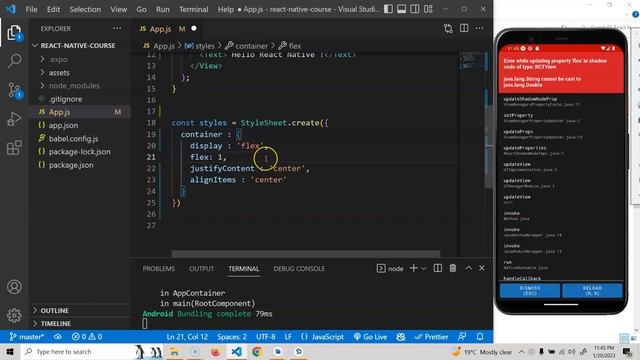The height and width of the screenshot is (360, 640).
Task: Click Ln 21, Col 12 cursor position
Action: [187, 337]
